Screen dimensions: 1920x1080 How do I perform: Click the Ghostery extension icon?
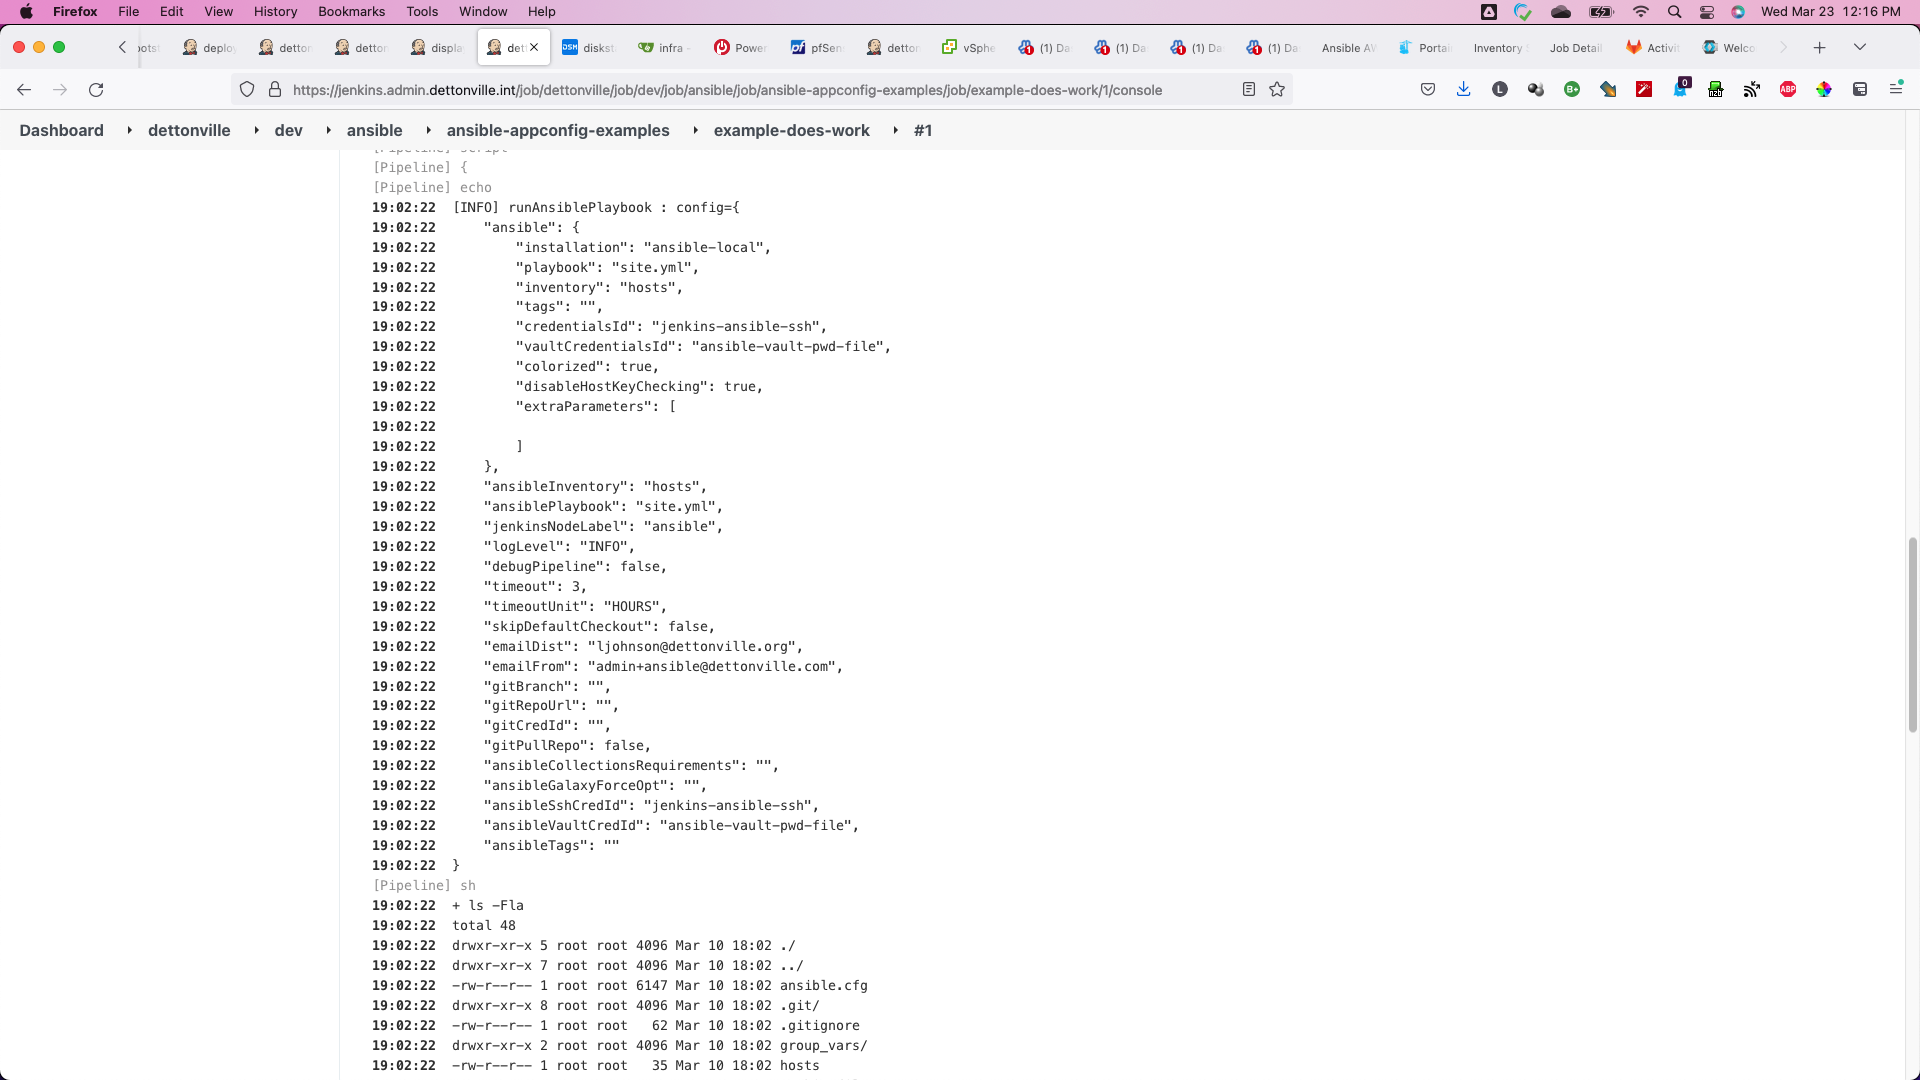[x=1680, y=90]
